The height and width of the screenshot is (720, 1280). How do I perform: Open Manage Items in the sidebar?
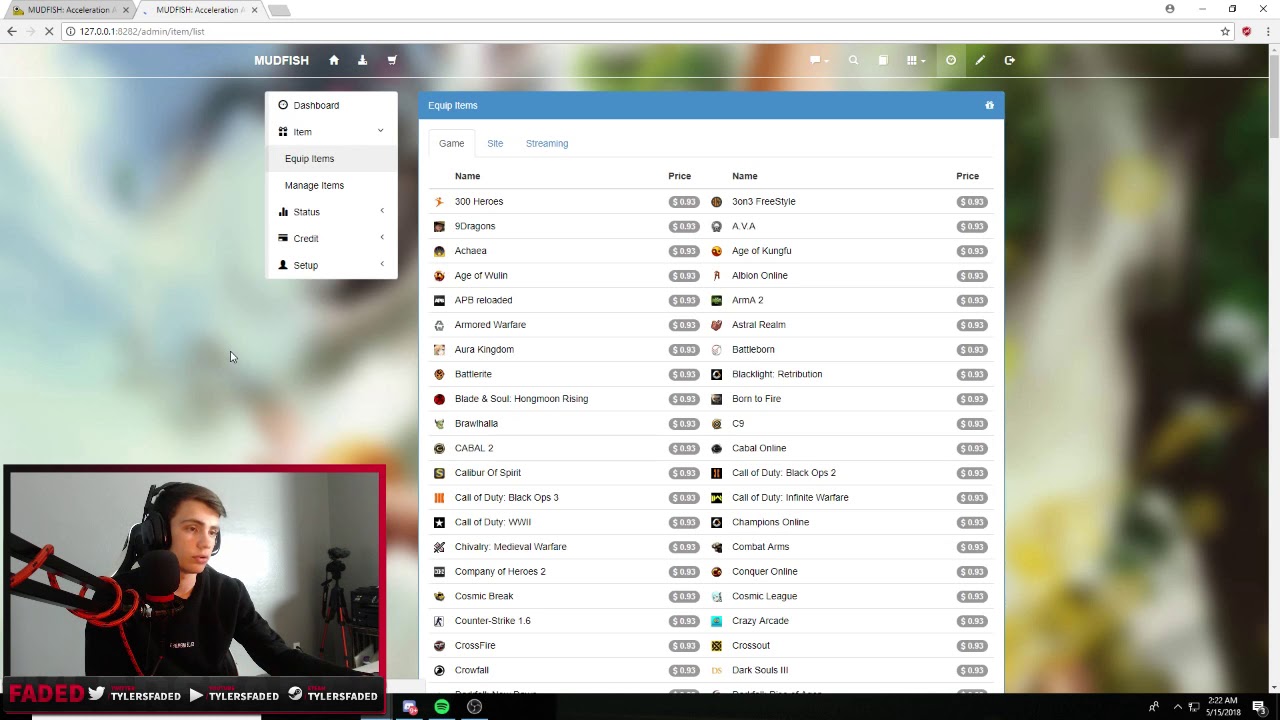click(331, 185)
